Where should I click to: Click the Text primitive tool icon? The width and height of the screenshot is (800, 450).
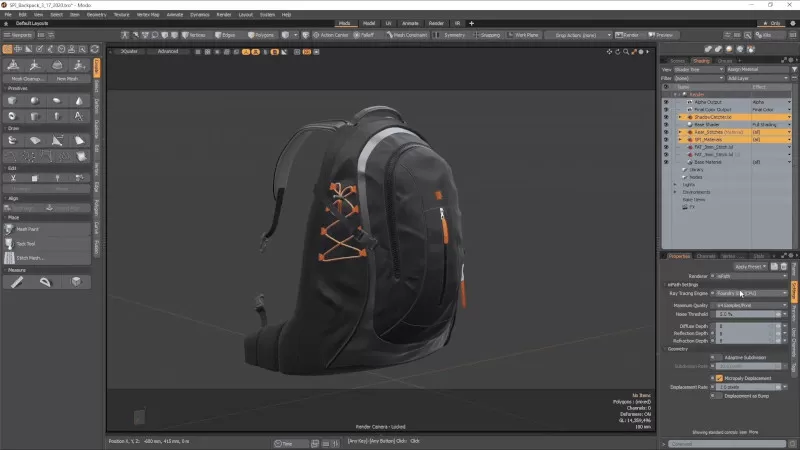80,116
